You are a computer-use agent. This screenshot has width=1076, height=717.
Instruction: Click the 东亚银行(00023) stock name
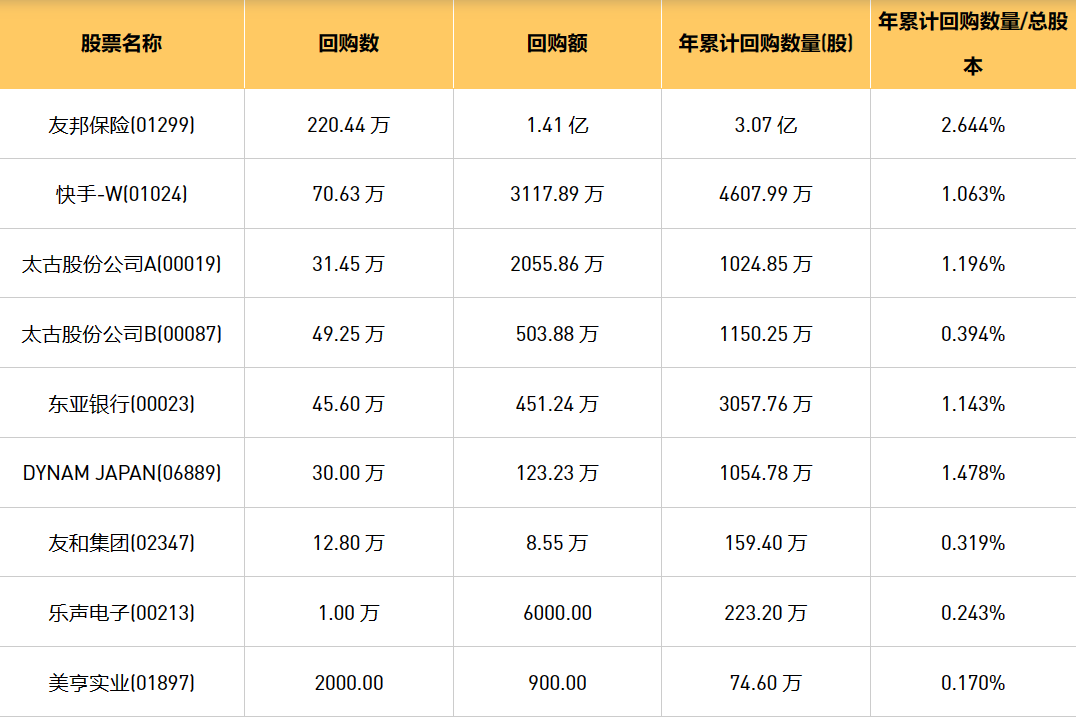[x=121, y=404]
